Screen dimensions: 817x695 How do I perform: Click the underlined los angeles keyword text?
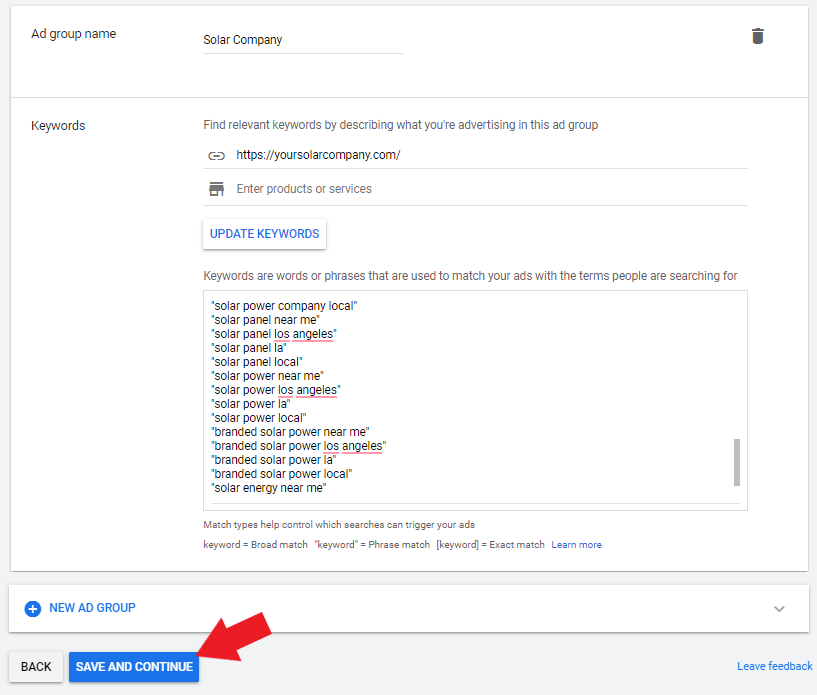[x=301, y=333]
